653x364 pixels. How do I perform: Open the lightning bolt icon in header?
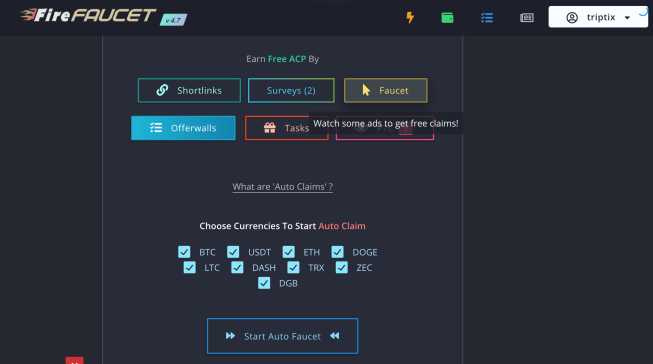(410, 17)
